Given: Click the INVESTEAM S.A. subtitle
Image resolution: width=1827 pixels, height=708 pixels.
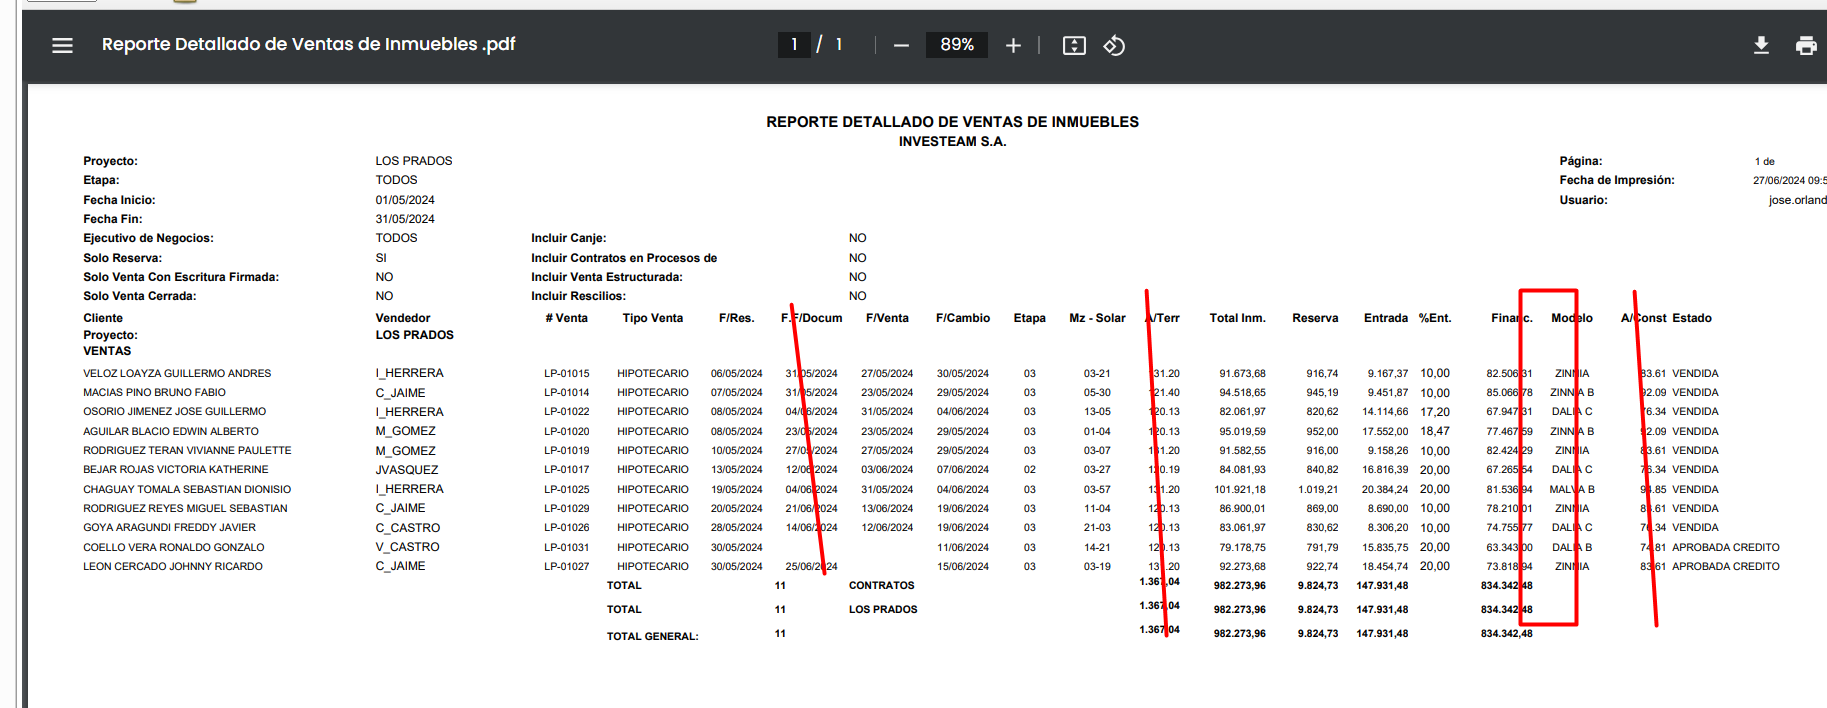Looking at the screenshot, I should click(x=952, y=142).
